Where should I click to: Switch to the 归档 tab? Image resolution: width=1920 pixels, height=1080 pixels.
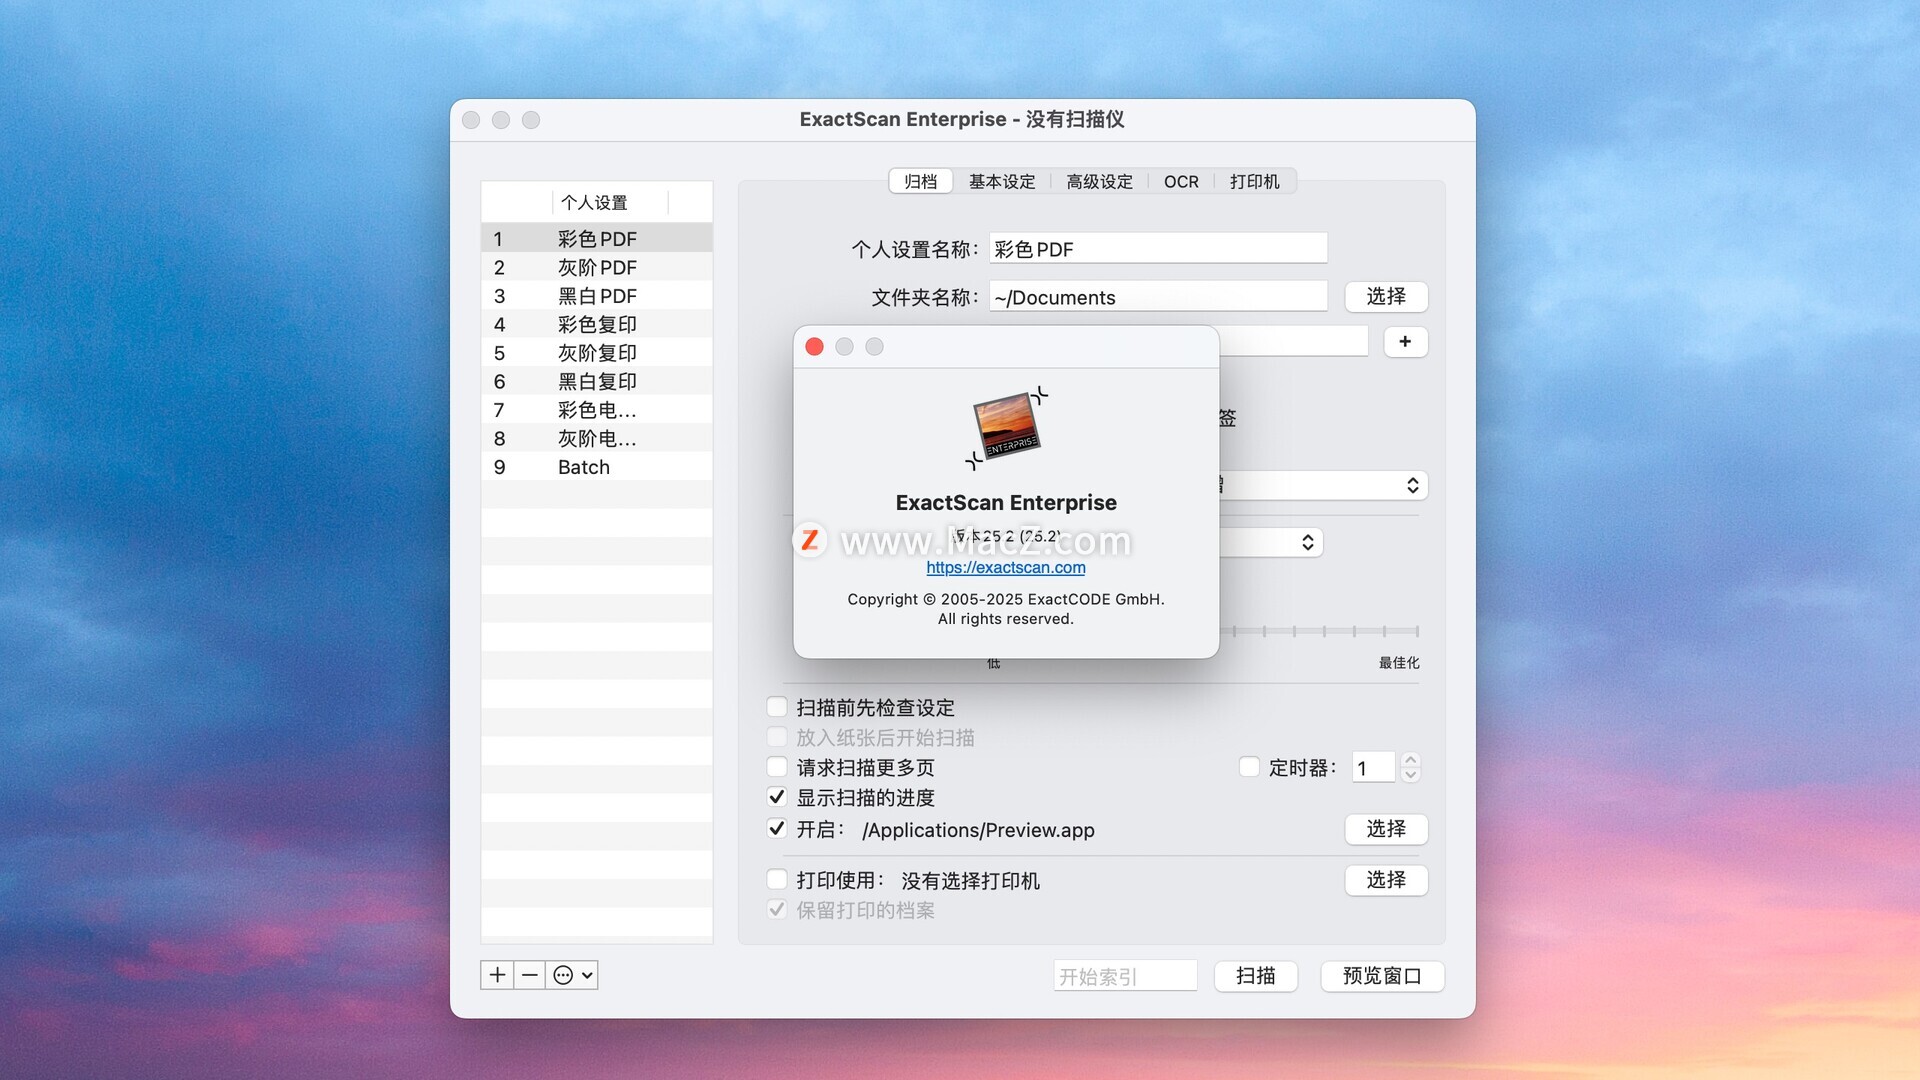(920, 181)
